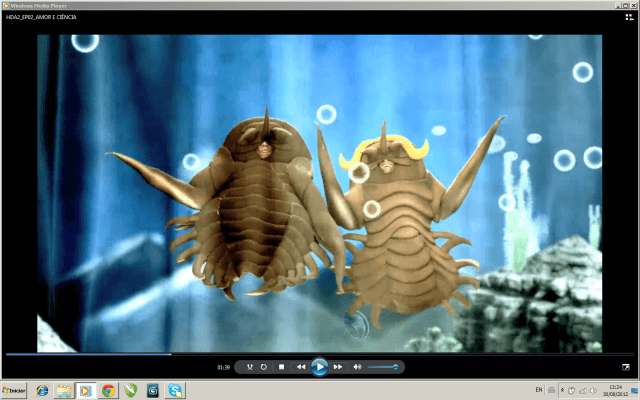Viewport: 640px width, 400px height.
Task: Click the elapsed time 01:39 display
Action: 223,368
